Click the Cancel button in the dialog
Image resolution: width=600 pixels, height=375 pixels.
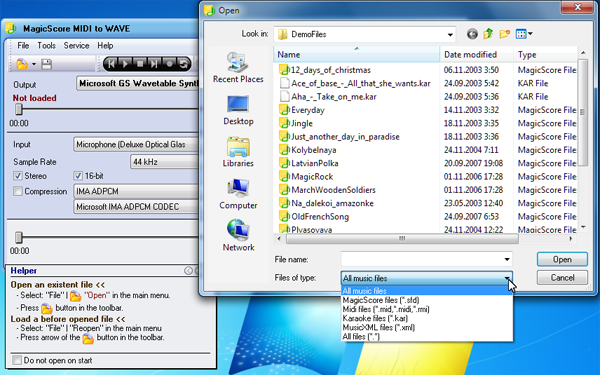tap(562, 277)
